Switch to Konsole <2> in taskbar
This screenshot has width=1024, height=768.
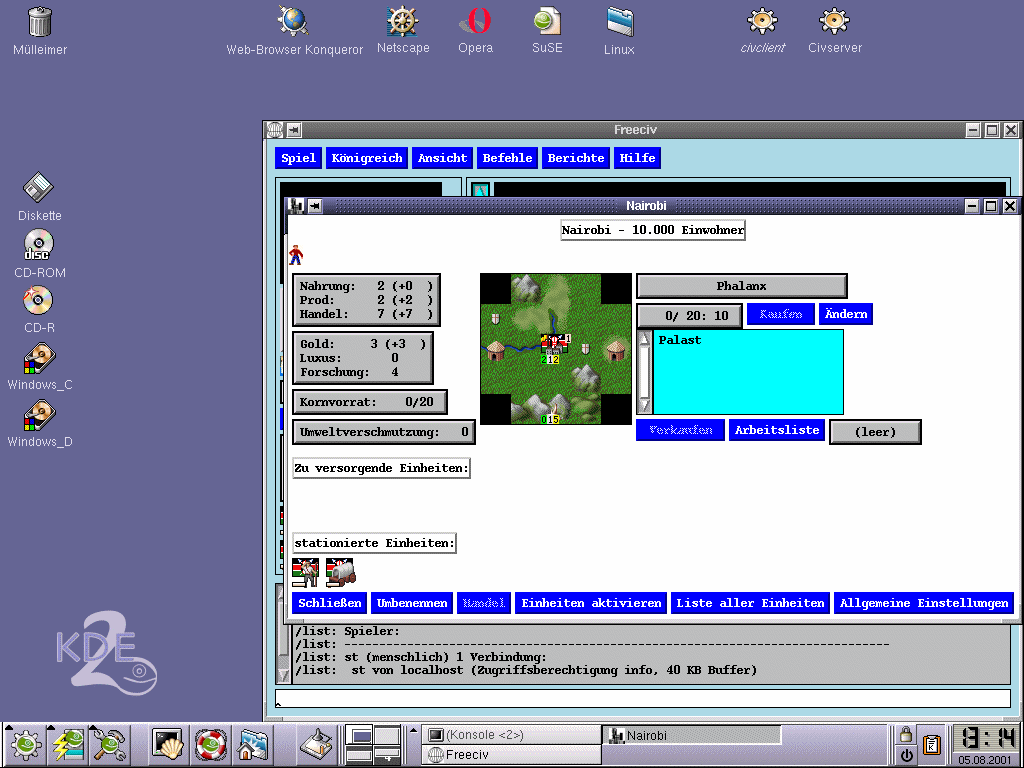coord(510,735)
